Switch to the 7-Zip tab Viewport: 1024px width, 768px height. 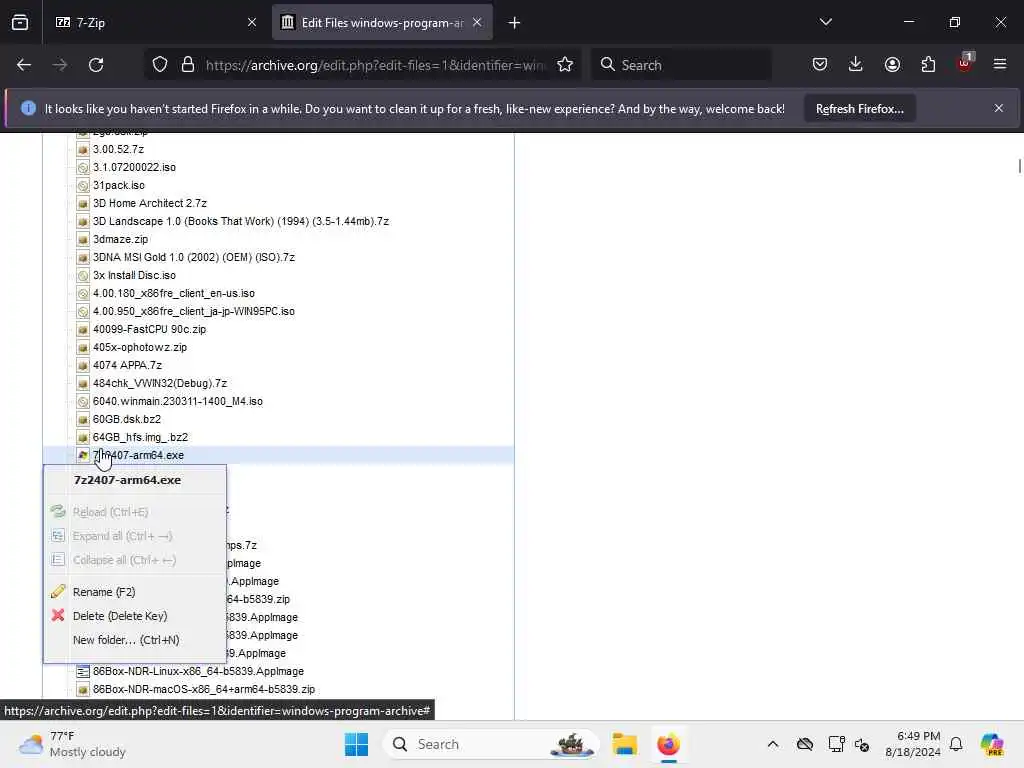click(x=155, y=23)
